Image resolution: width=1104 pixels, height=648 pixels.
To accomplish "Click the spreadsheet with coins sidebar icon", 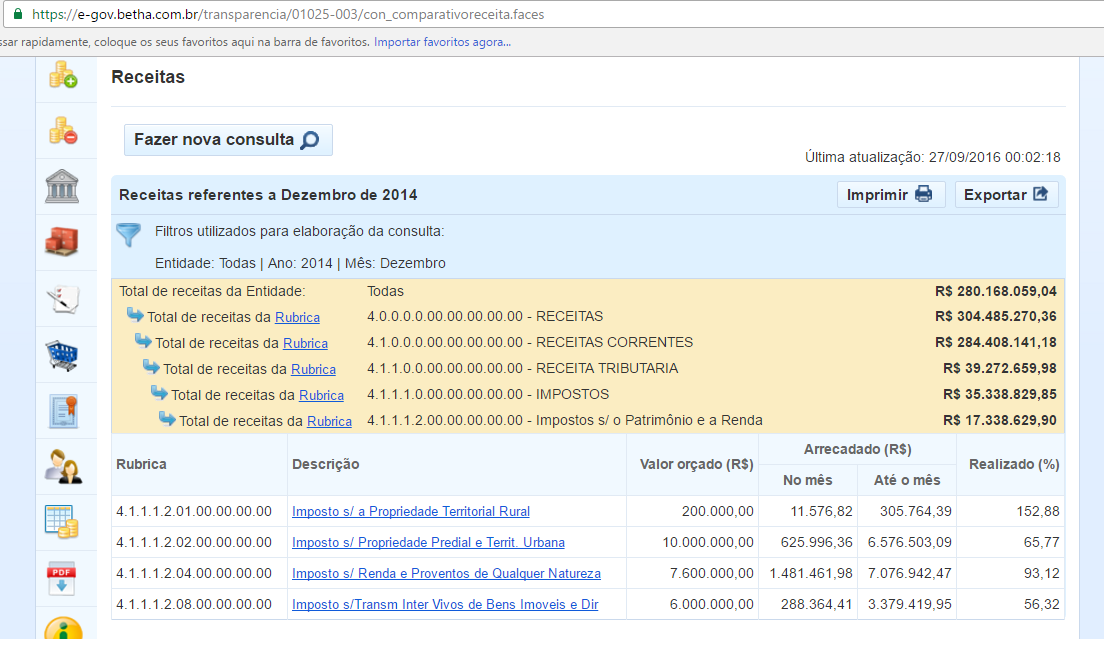I will [x=63, y=521].
